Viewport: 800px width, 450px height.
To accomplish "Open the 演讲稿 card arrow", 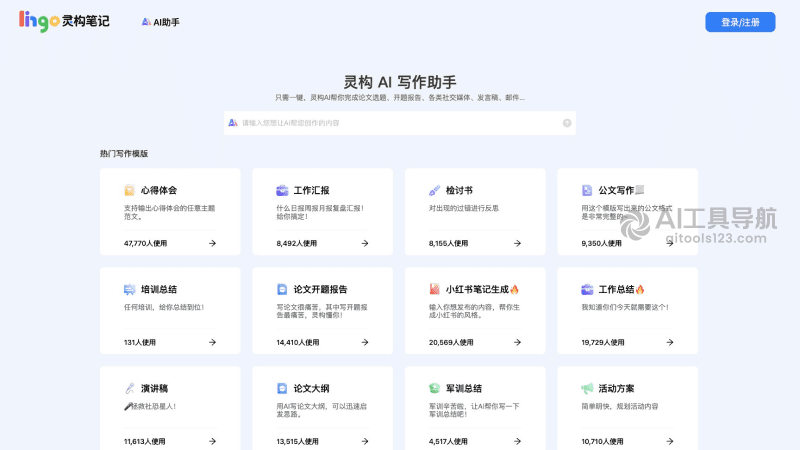I will click(x=212, y=441).
